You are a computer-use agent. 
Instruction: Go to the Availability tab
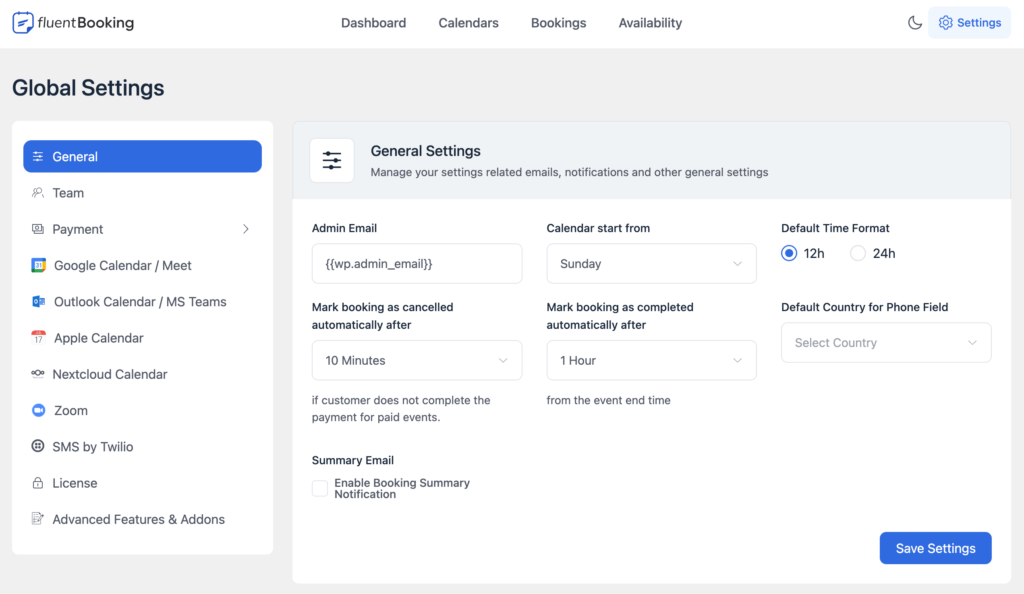pyautogui.click(x=650, y=23)
